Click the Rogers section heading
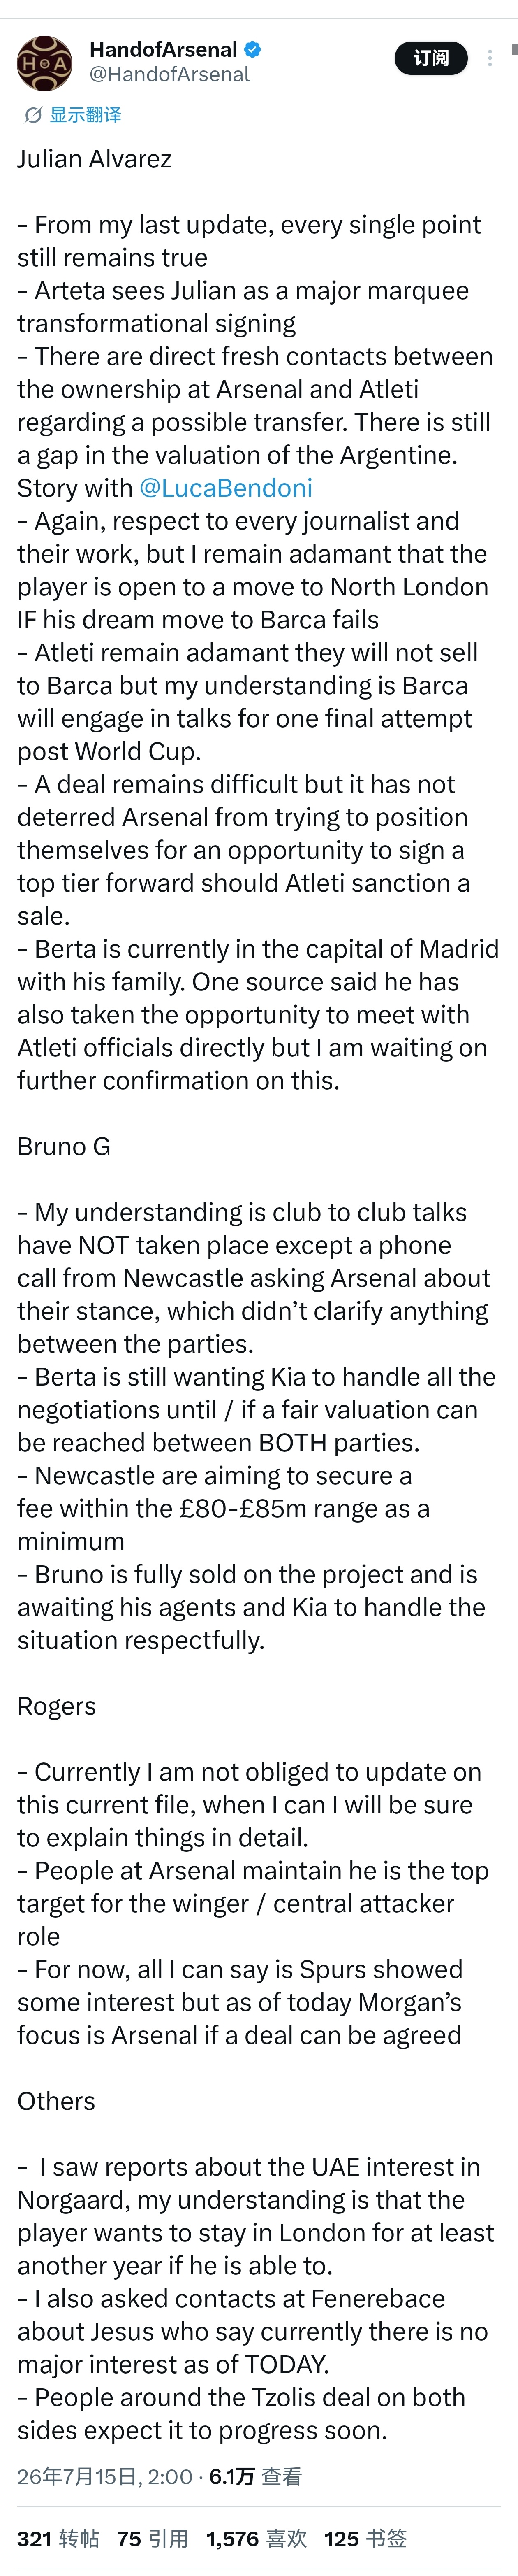518x2576 pixels. [x=57, y=1706]
